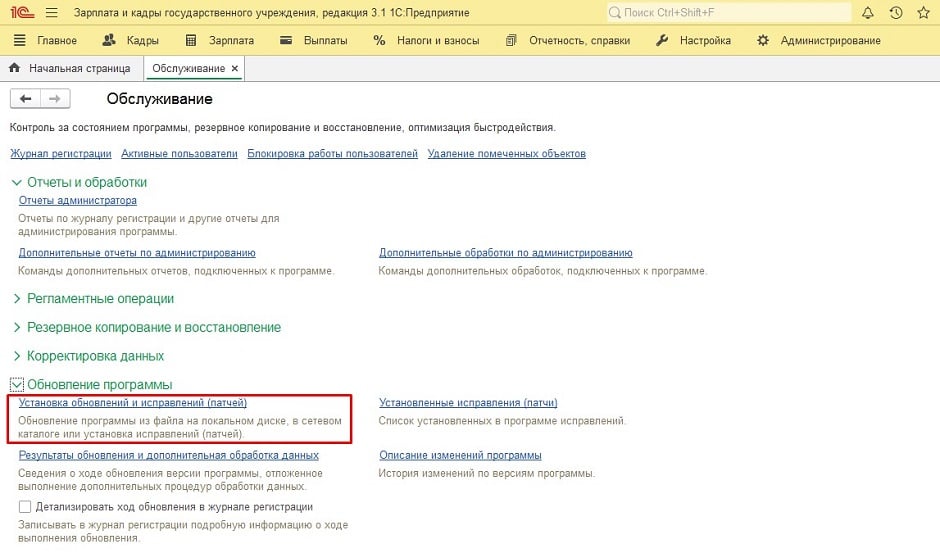The image size is (940, 553).
Task: Open Дополнительные отчеты по администрированию link
Action: [x=137, y=253]
